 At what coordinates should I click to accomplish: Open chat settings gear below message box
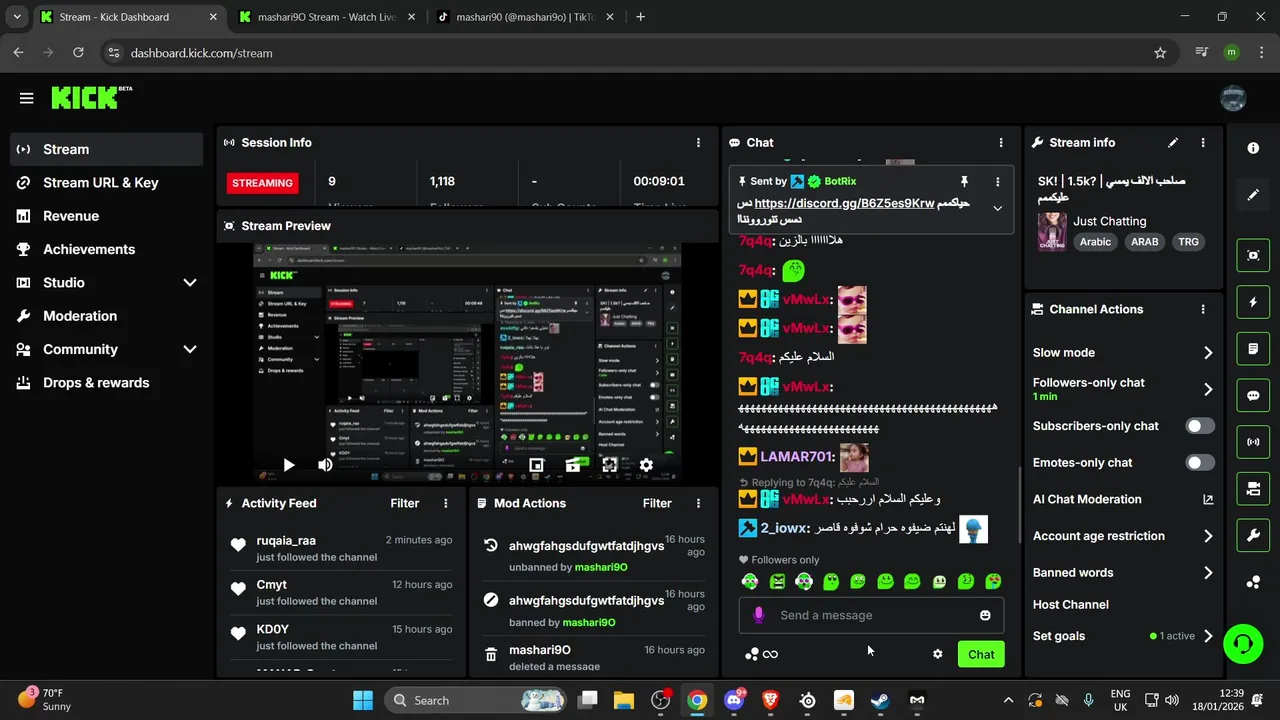[x=938, y=654]
